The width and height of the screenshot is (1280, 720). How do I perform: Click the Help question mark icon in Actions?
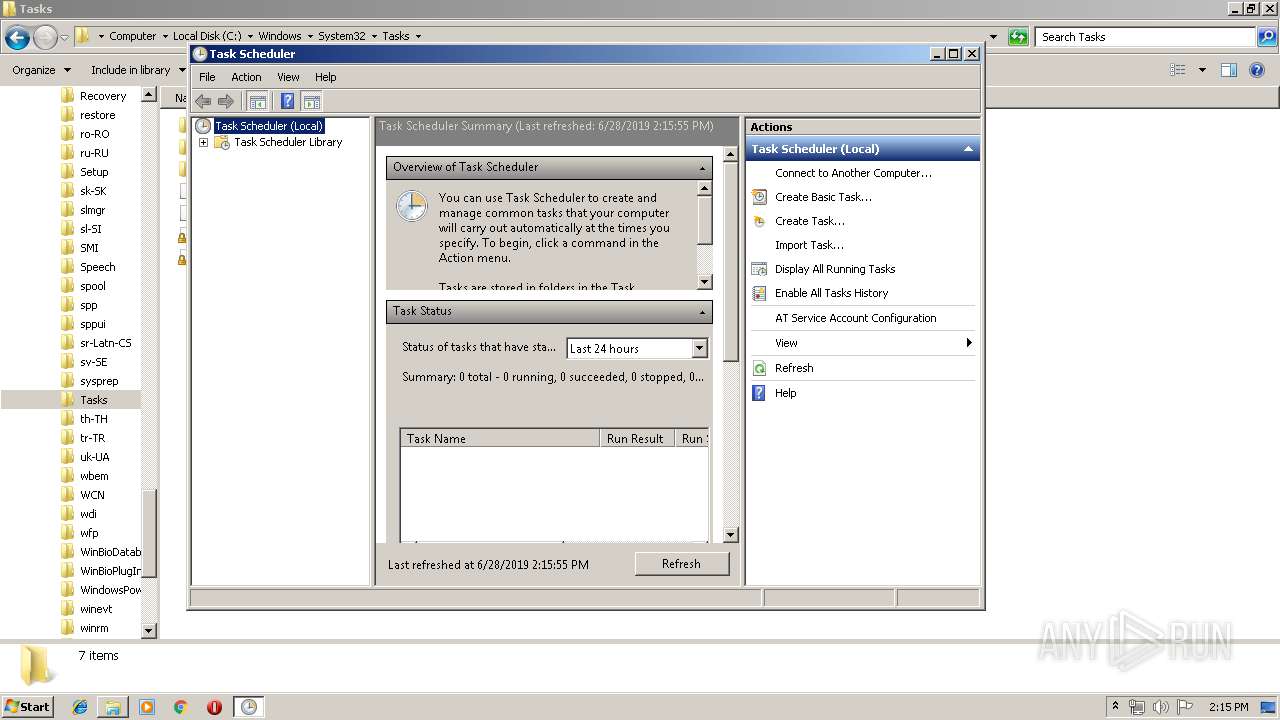click(x=760, y=393)
